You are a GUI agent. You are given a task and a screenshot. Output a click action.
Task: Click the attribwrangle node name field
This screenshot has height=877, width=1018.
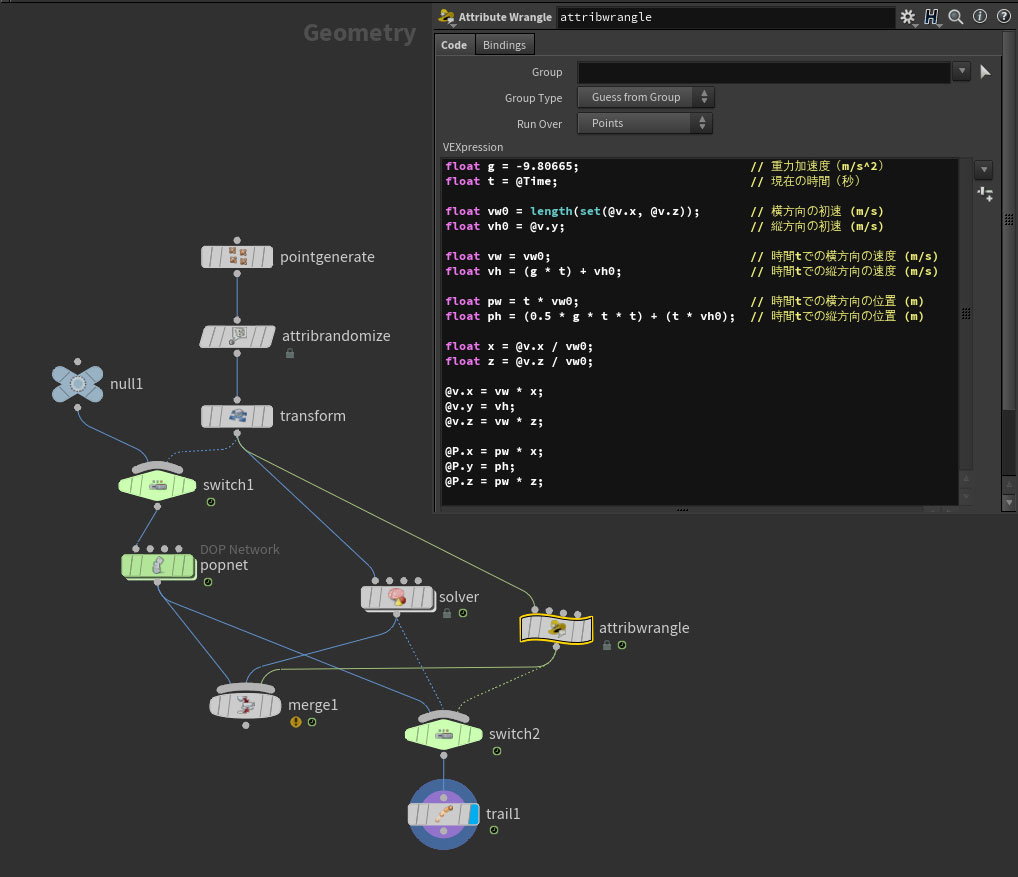click(725, 17)
